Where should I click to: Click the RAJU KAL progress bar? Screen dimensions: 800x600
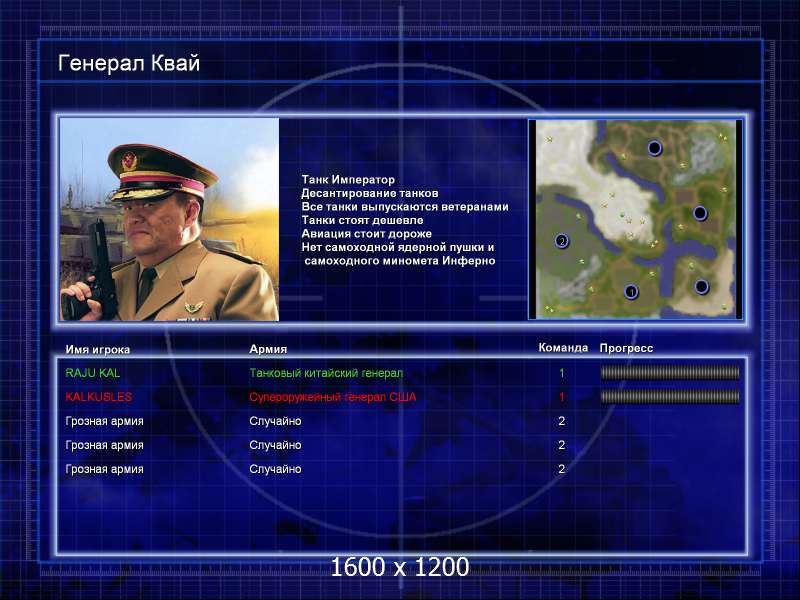click(670, 372)
